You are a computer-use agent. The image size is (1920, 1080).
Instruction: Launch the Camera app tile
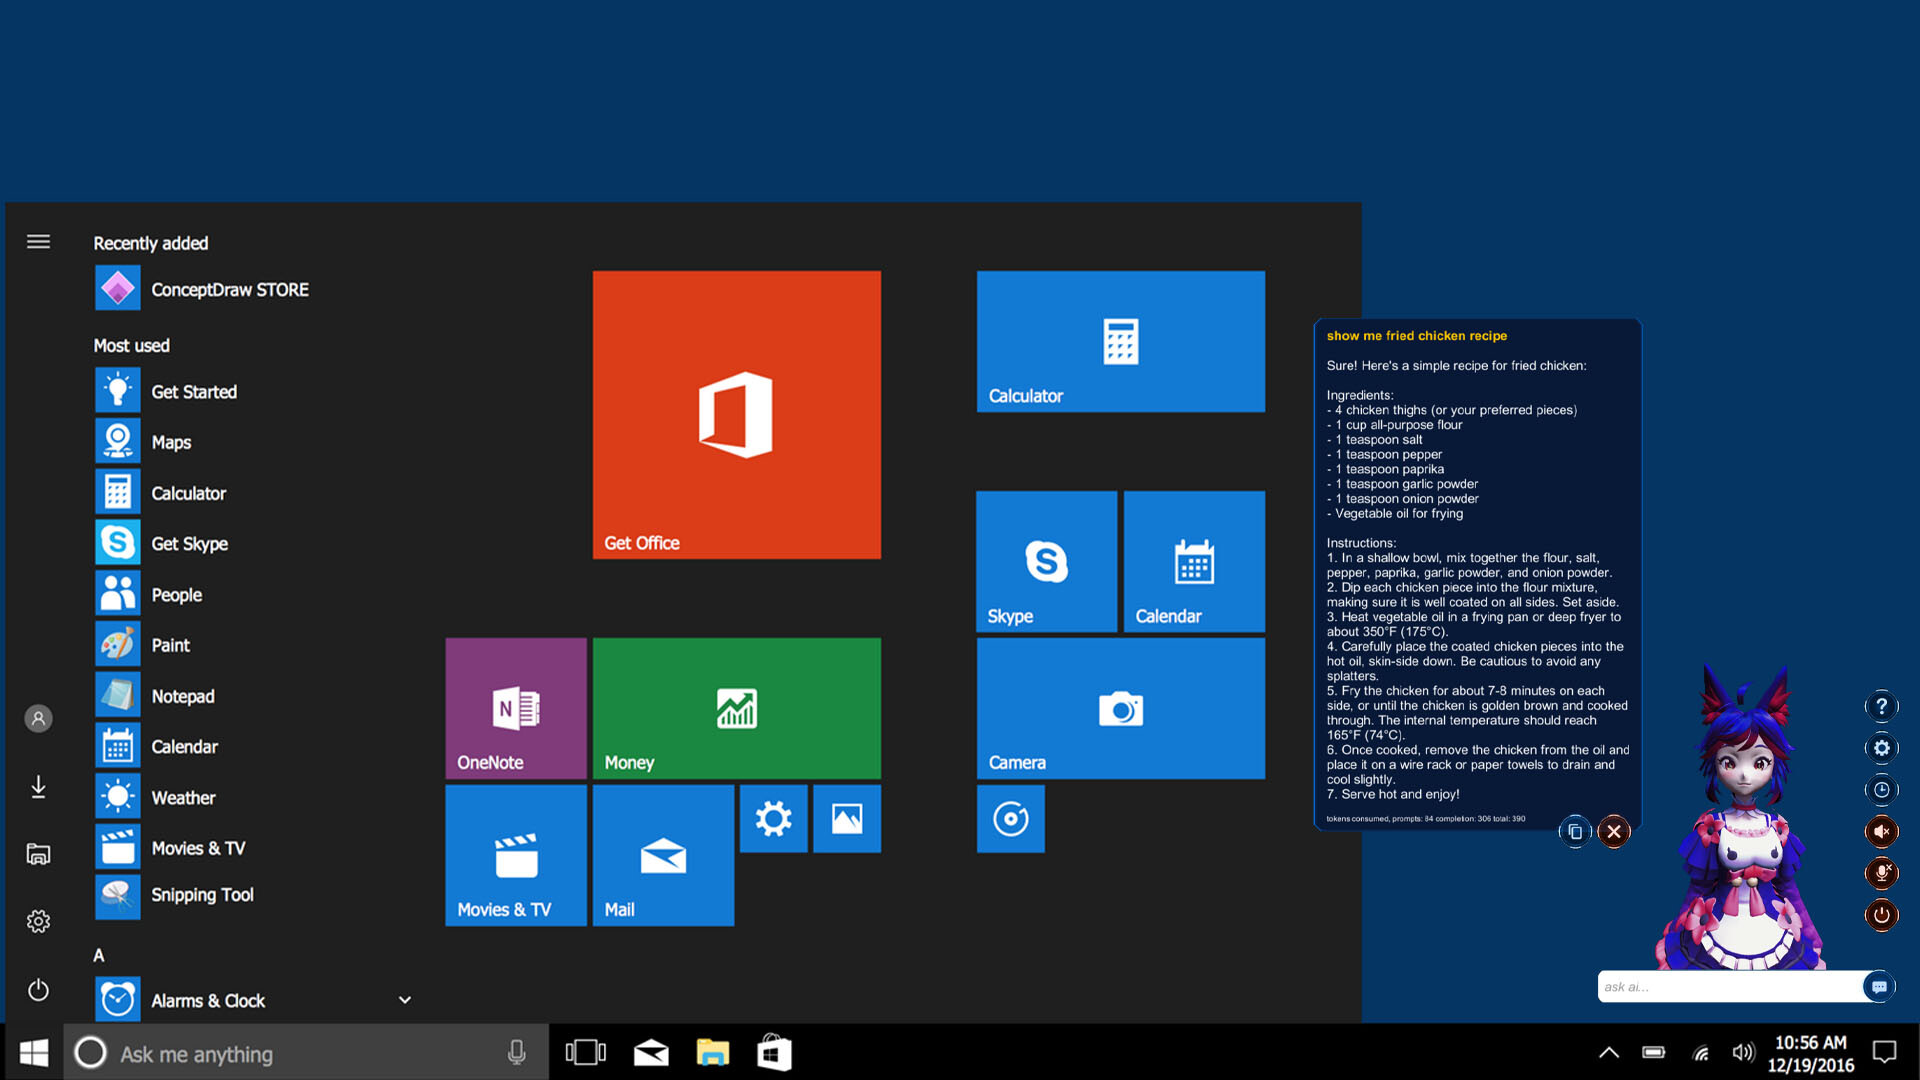[x=1119, y=707]
